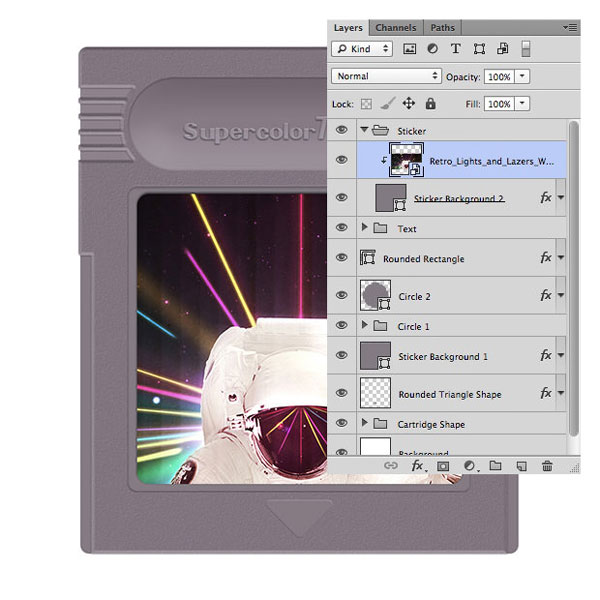Add layer mask icon

point(443,466)
